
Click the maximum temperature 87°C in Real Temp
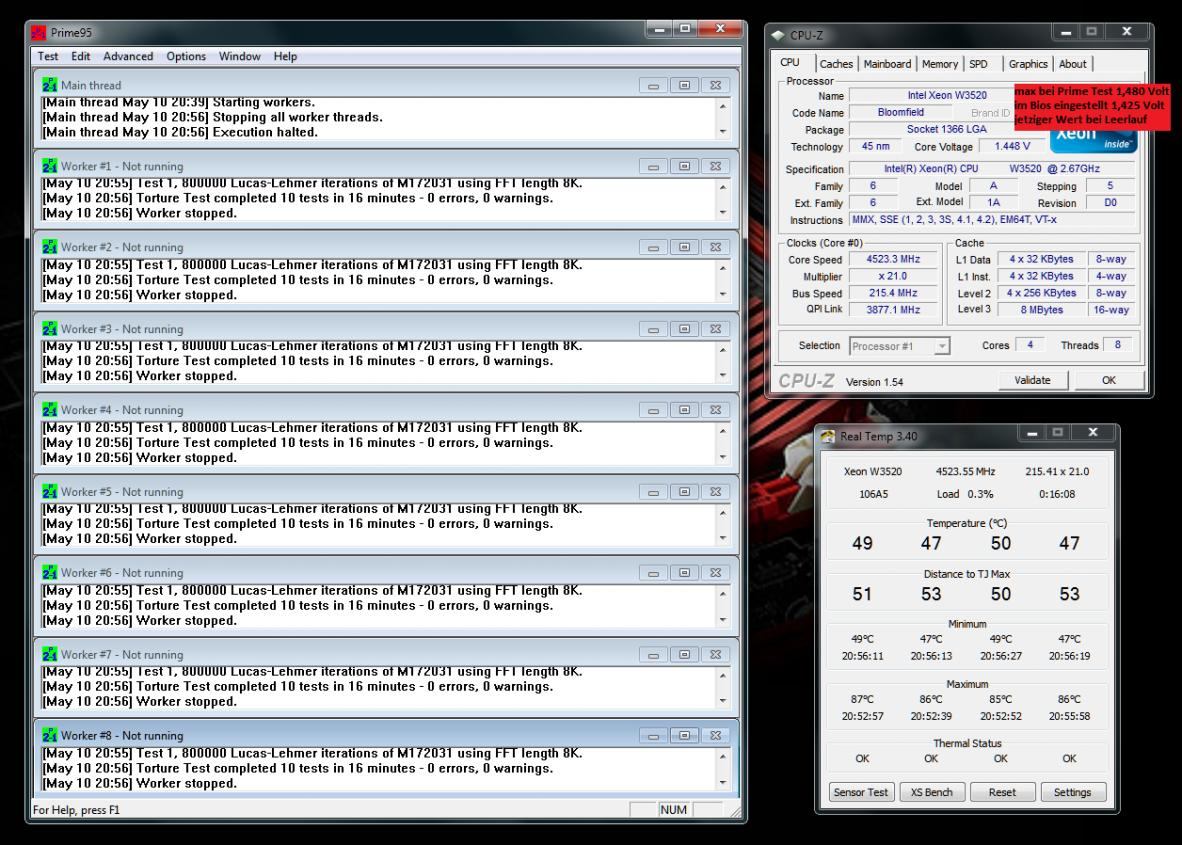862,699
